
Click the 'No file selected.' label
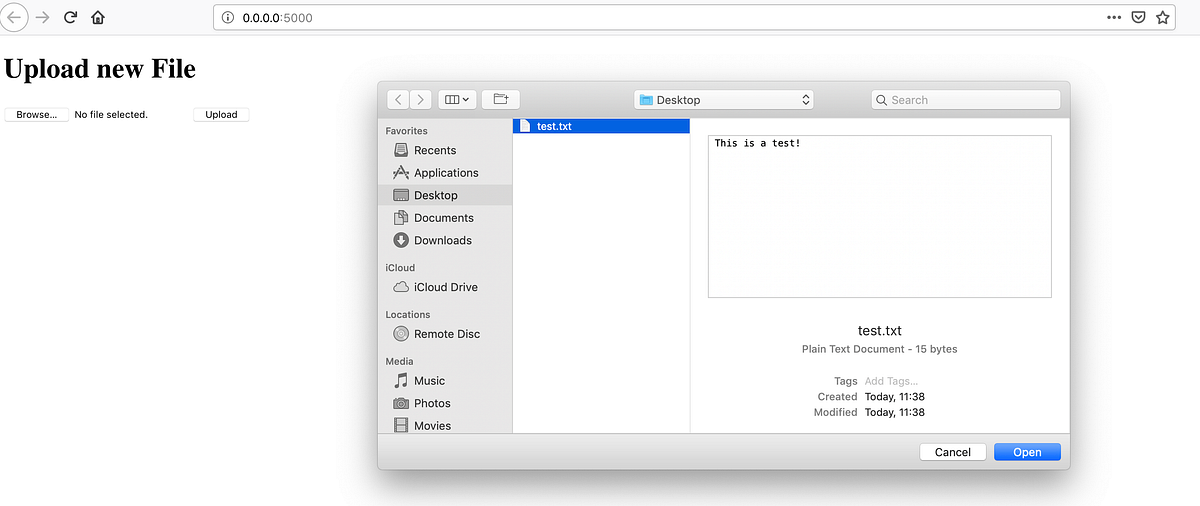click(111, 115)
